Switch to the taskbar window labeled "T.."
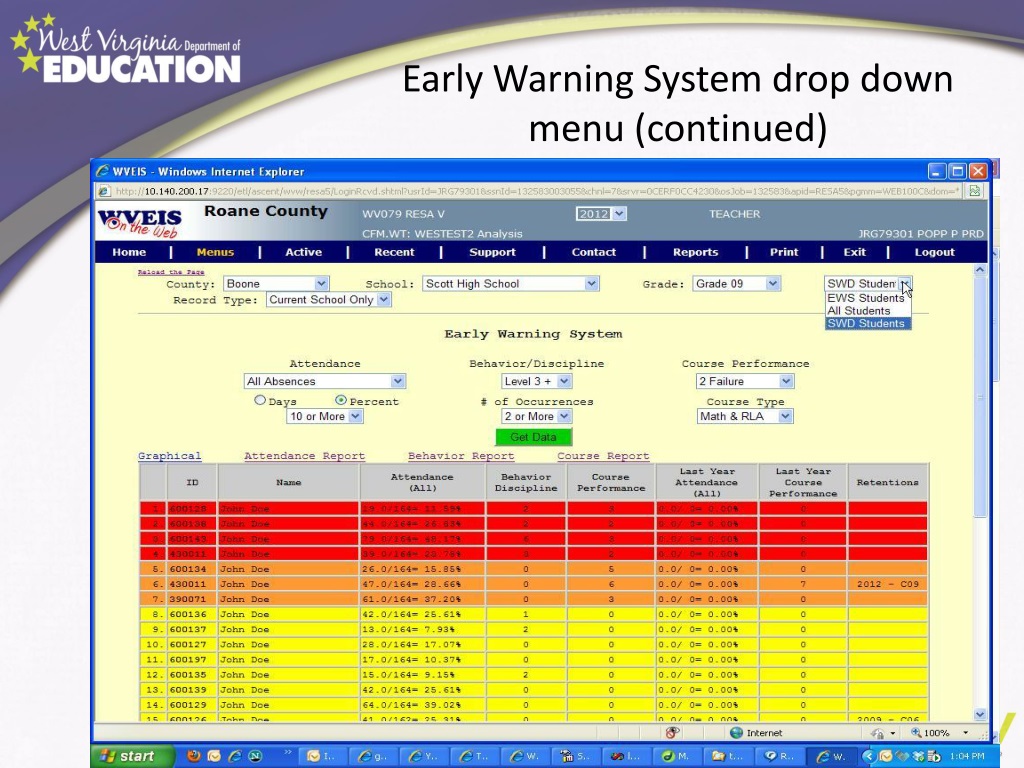1024x768 pixels. click(473, 756)
